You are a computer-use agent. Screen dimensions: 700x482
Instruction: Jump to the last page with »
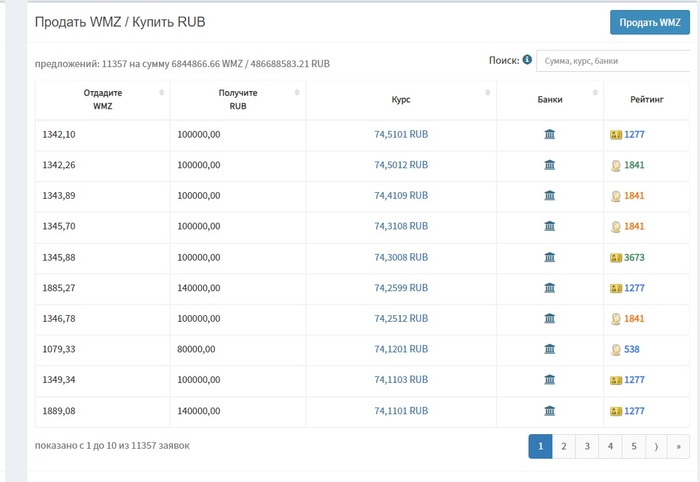(679, 446)
